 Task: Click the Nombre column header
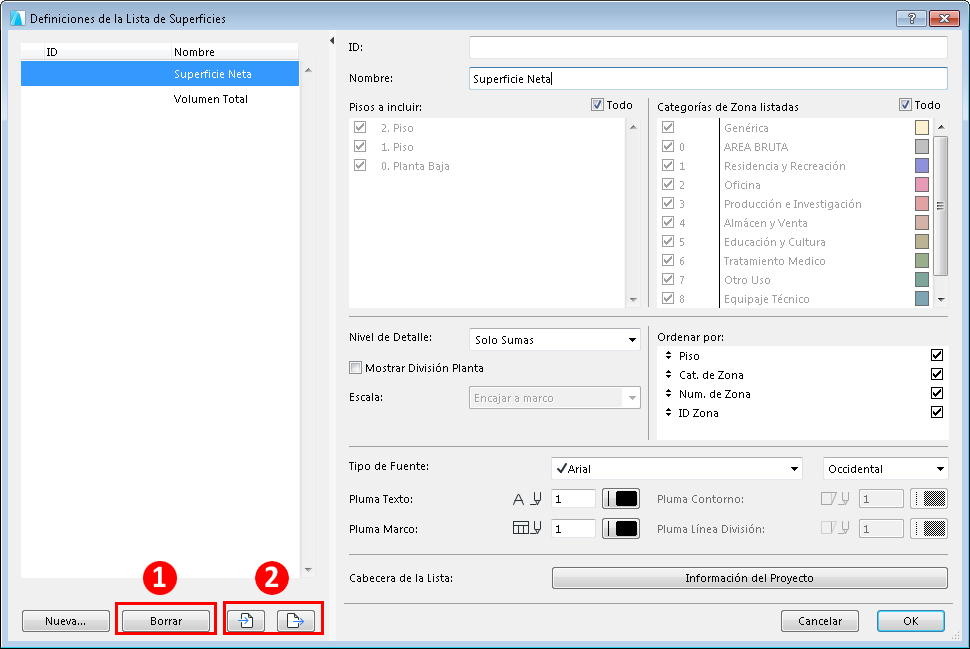tap(234, 52)
